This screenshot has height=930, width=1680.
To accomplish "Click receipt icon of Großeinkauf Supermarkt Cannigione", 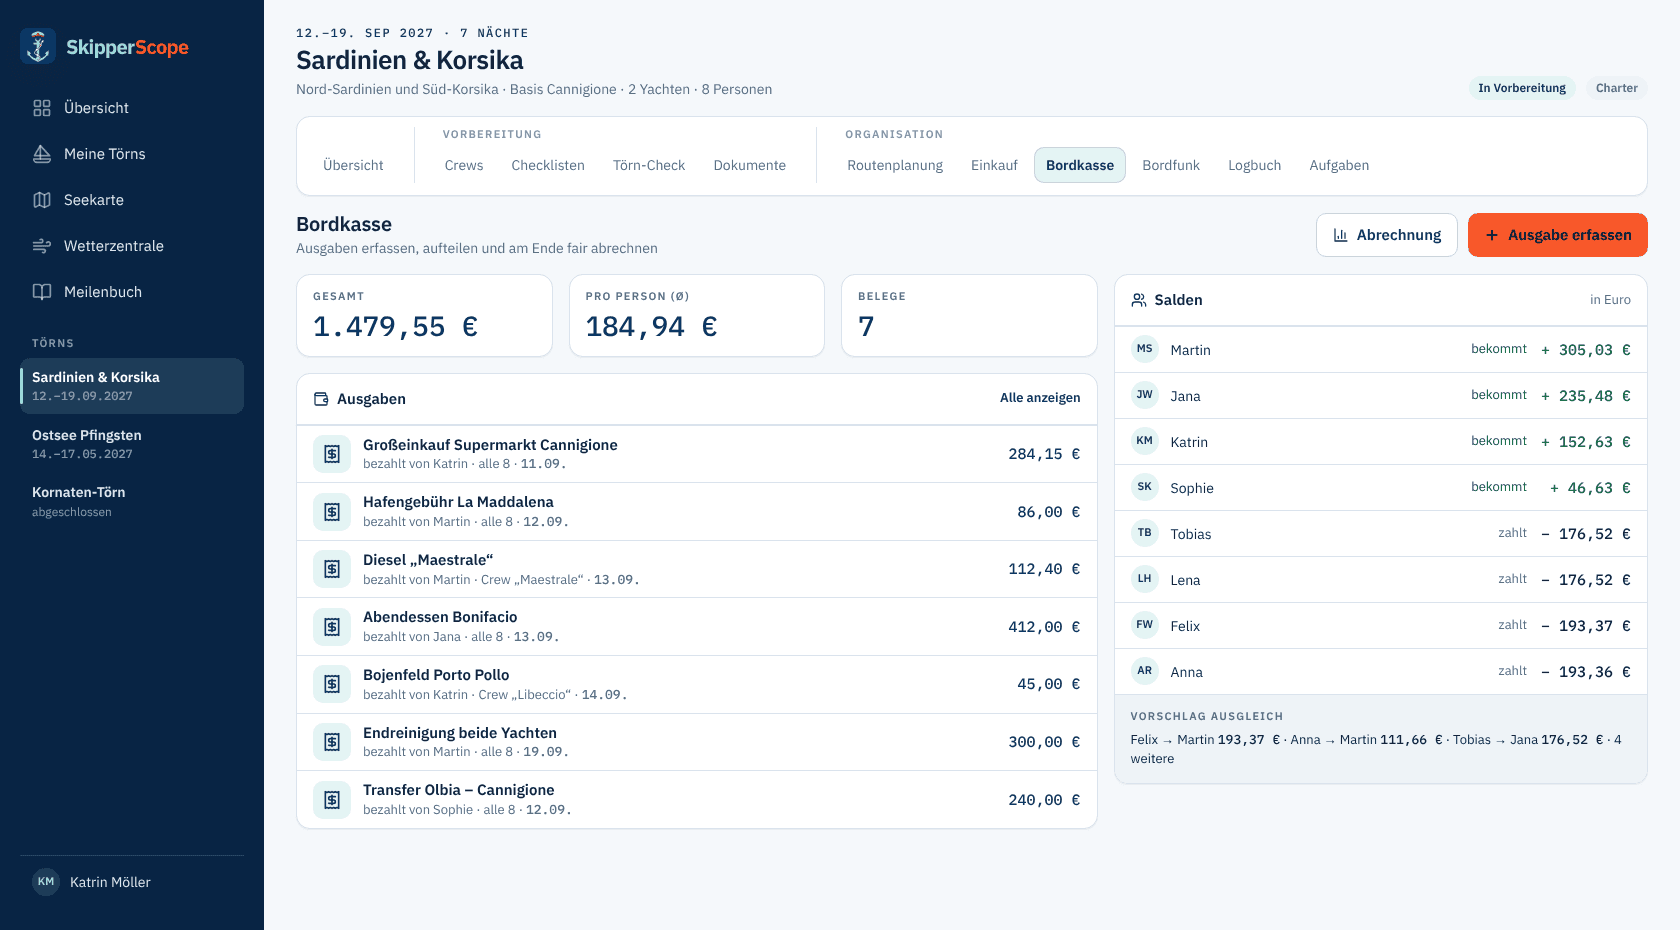I will pyautogui.click(x=332, y=454).
